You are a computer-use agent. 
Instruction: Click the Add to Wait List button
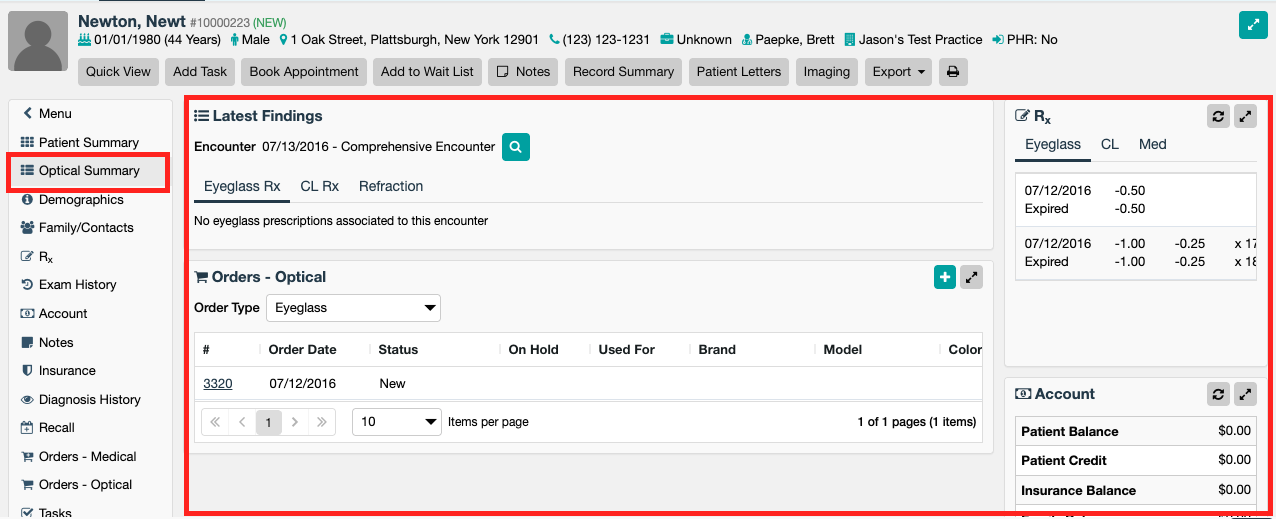click(427, 72)
